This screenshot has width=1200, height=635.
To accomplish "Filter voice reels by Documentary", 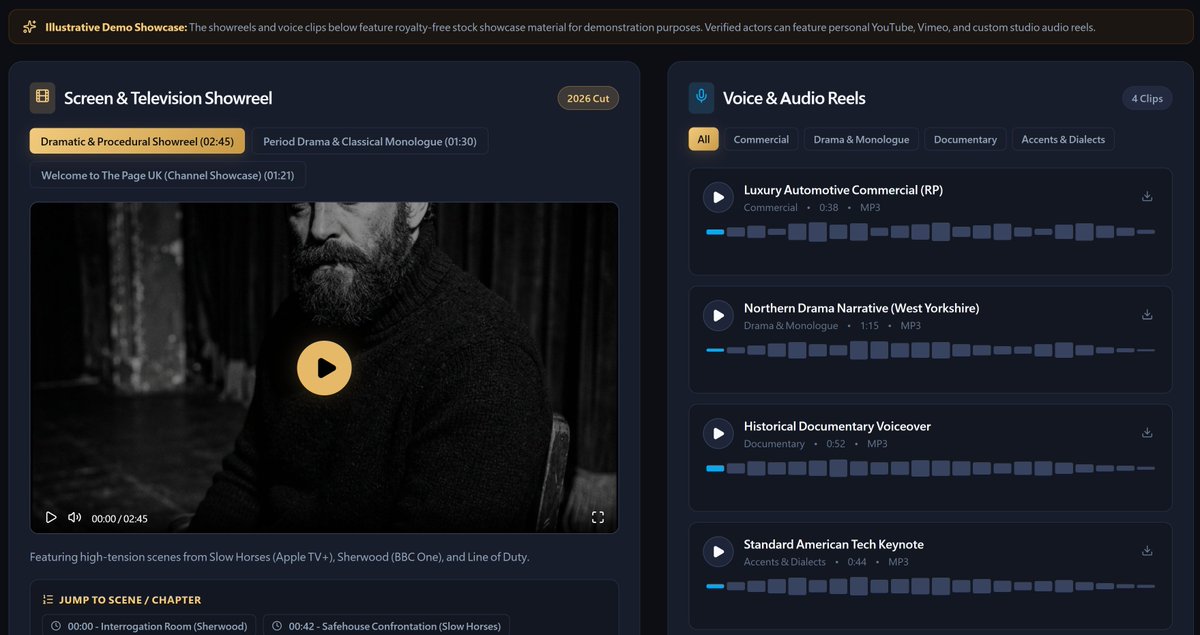I will point(965,139).
